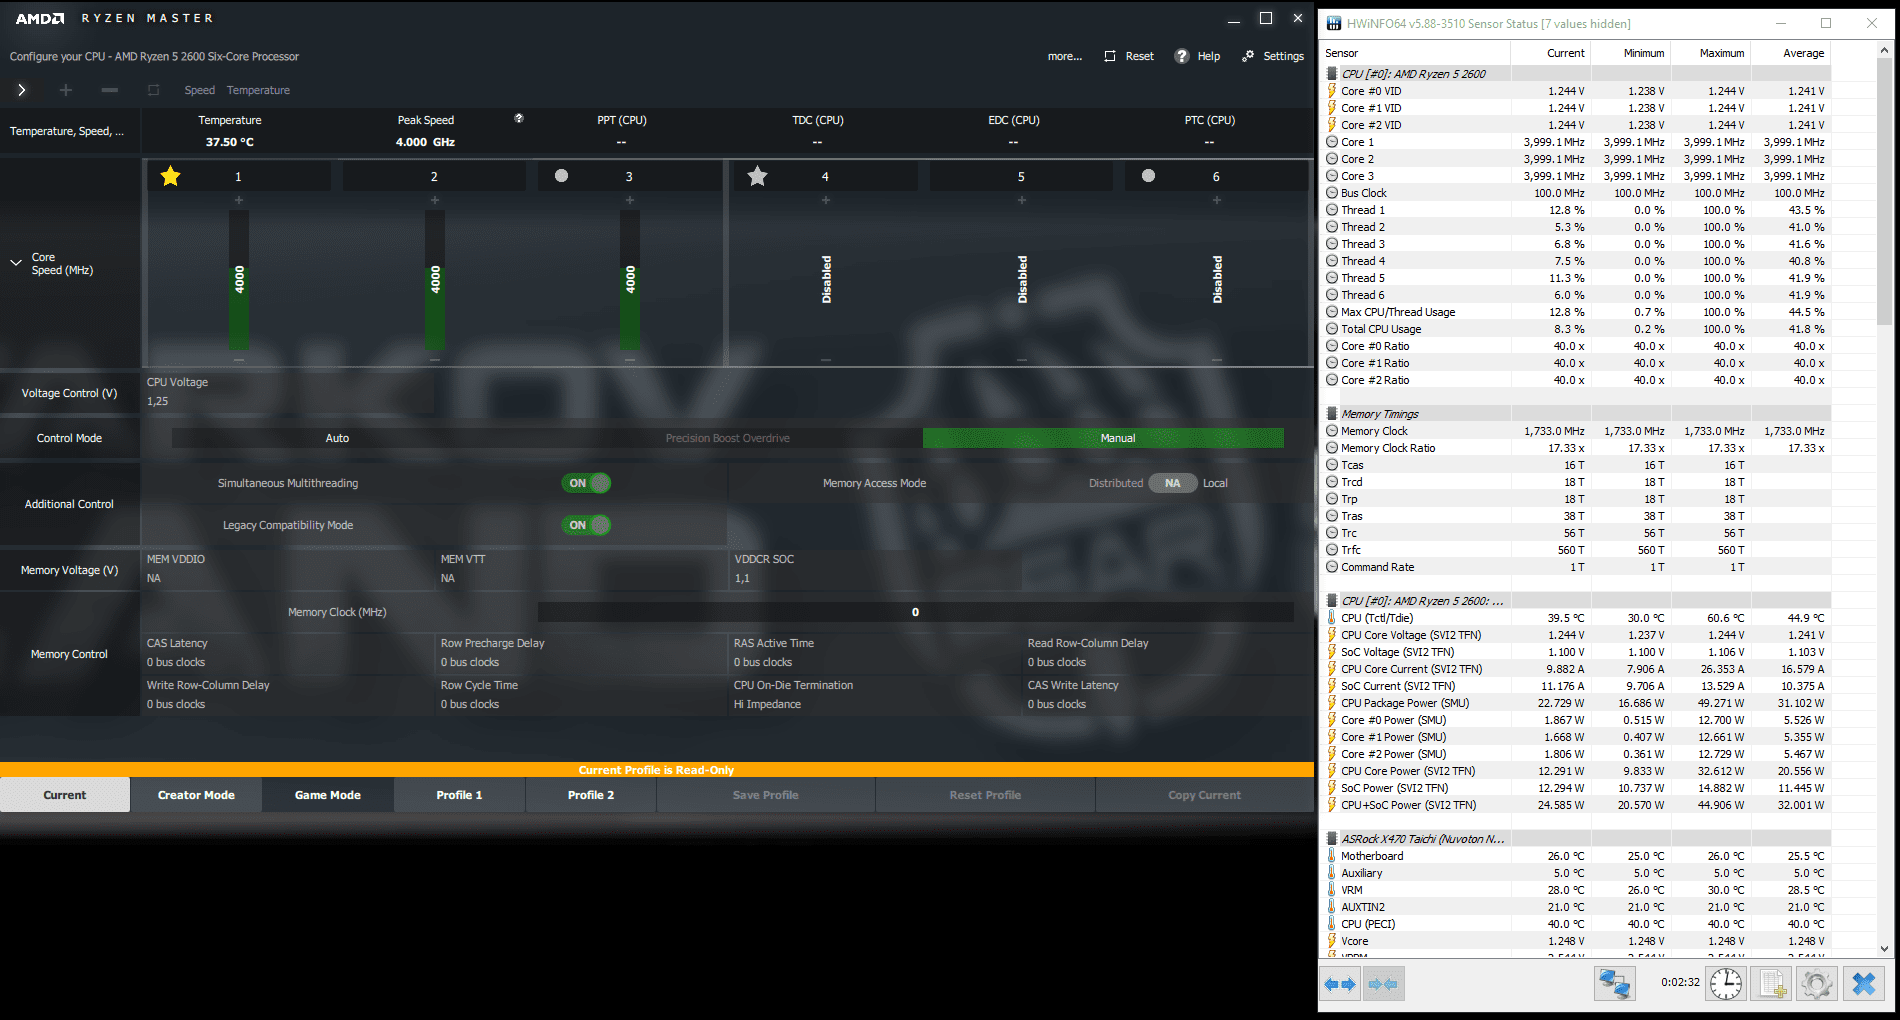The height and width of the screenshot is (1020, 1900).
Task: Click HWiNFO expand-columns arrows button
Action: (x=1340, y=984)
